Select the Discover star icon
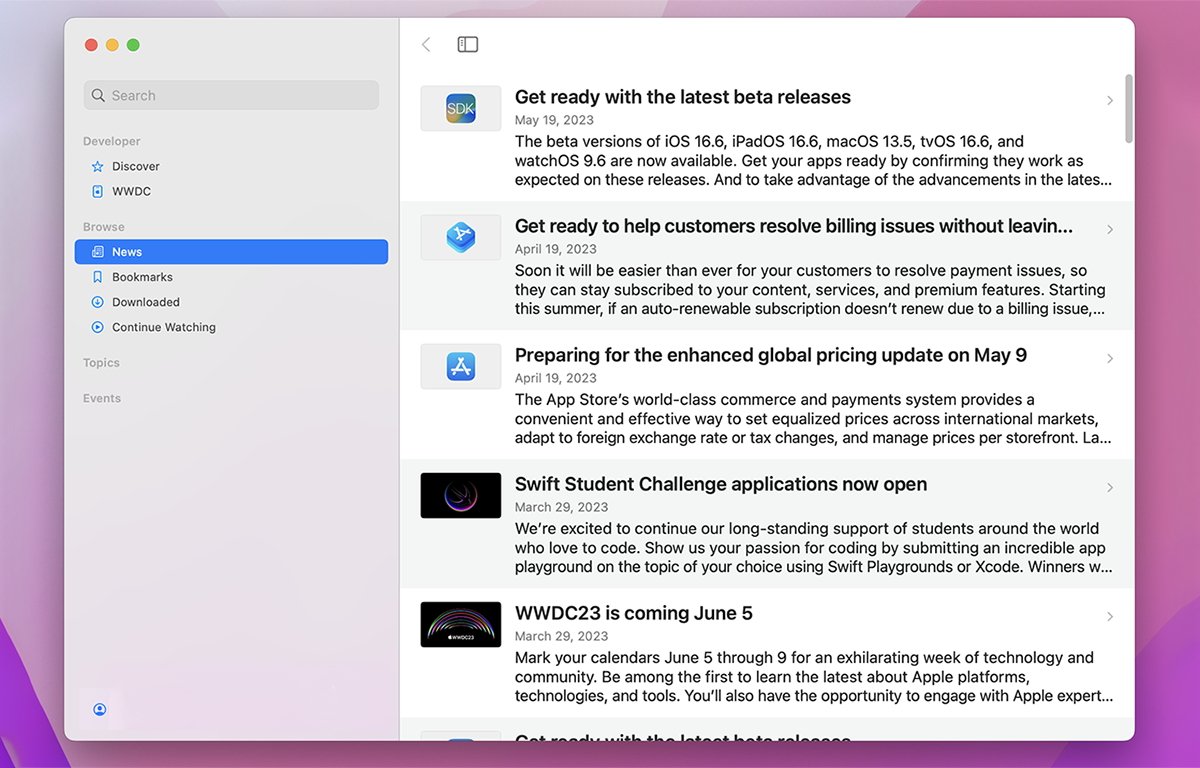1200x768 pixels. click(98, 166)
